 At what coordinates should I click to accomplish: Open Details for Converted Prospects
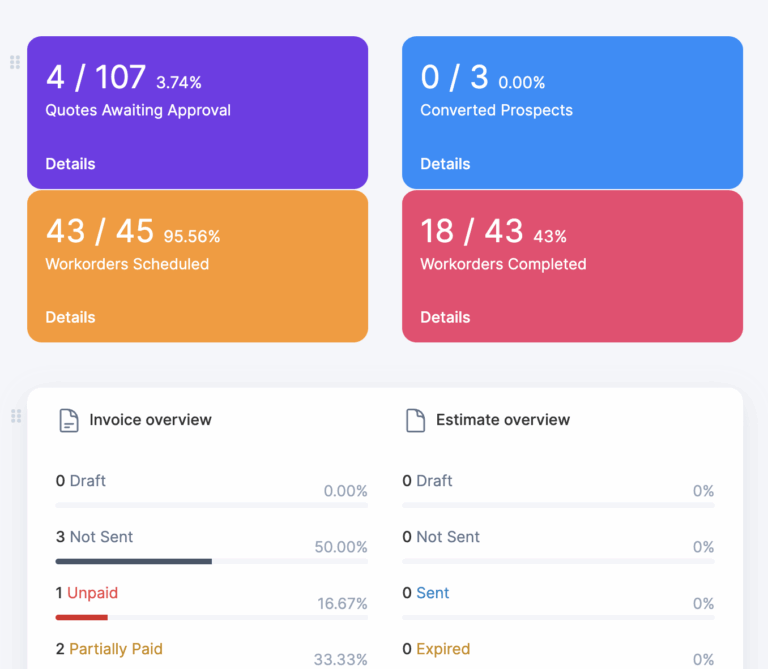pyautogui.click(x=445, y=164)
